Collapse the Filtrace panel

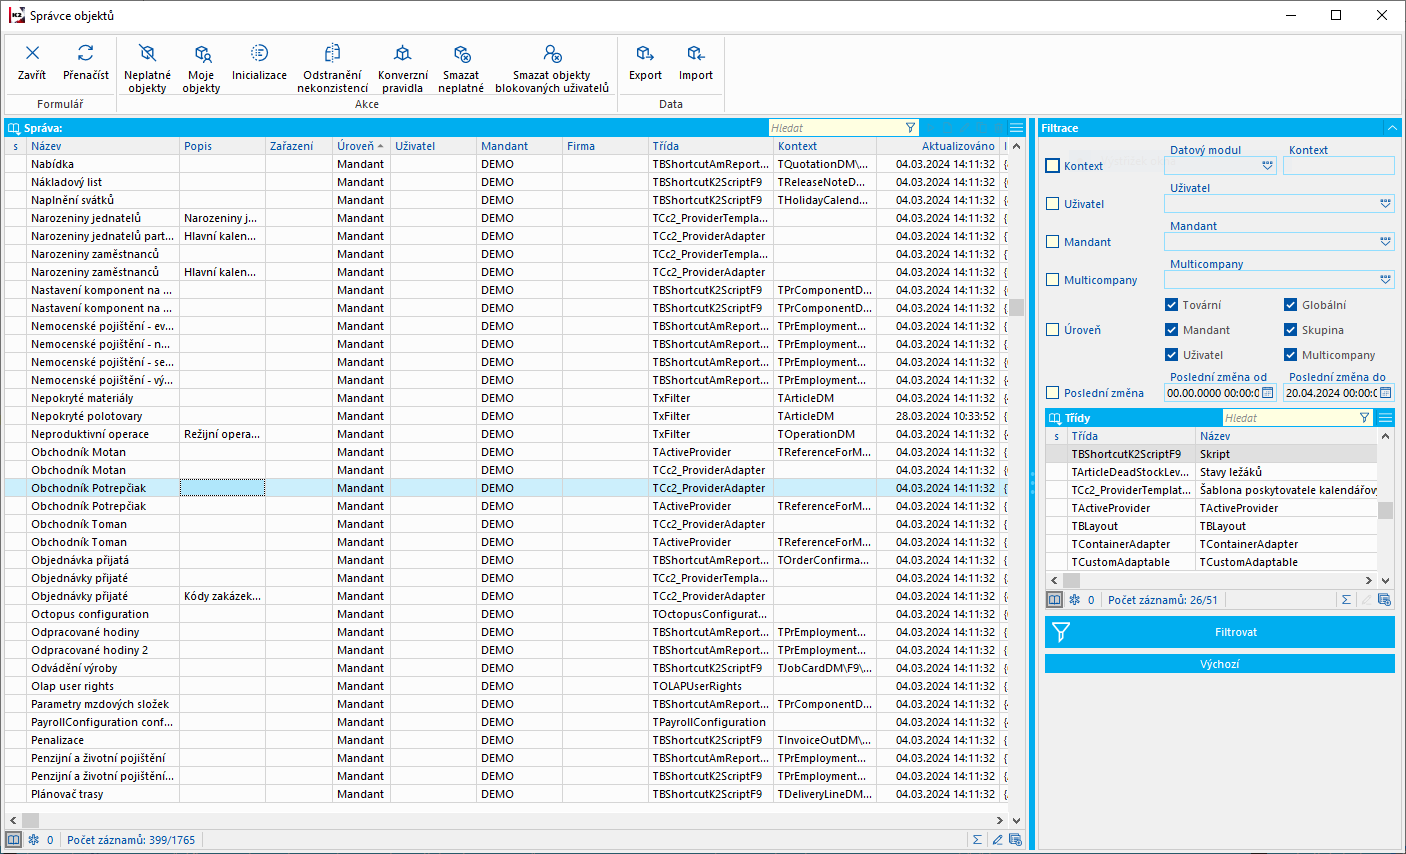click(x=1391, y=128)
